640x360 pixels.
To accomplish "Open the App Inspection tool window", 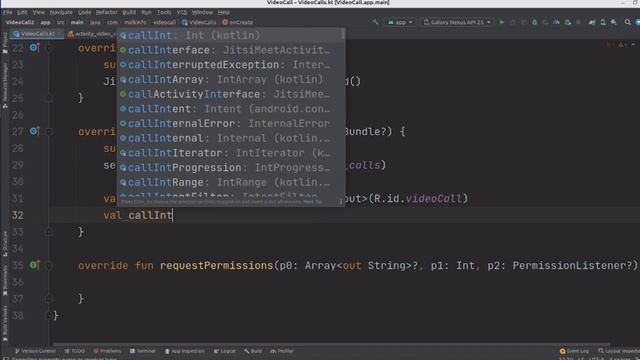I will [x=184, y=351].
